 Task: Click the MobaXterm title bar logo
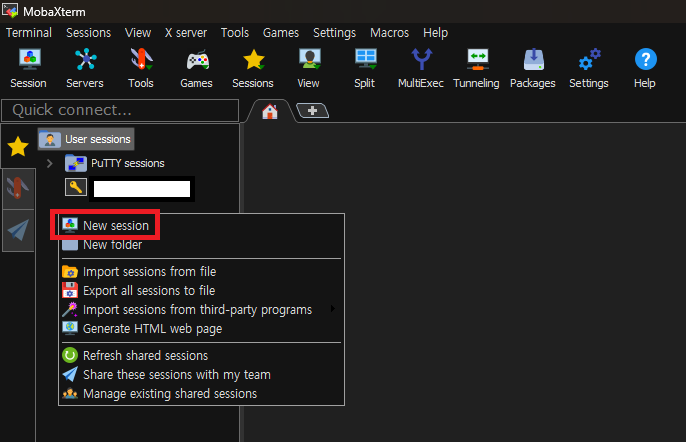10,11
